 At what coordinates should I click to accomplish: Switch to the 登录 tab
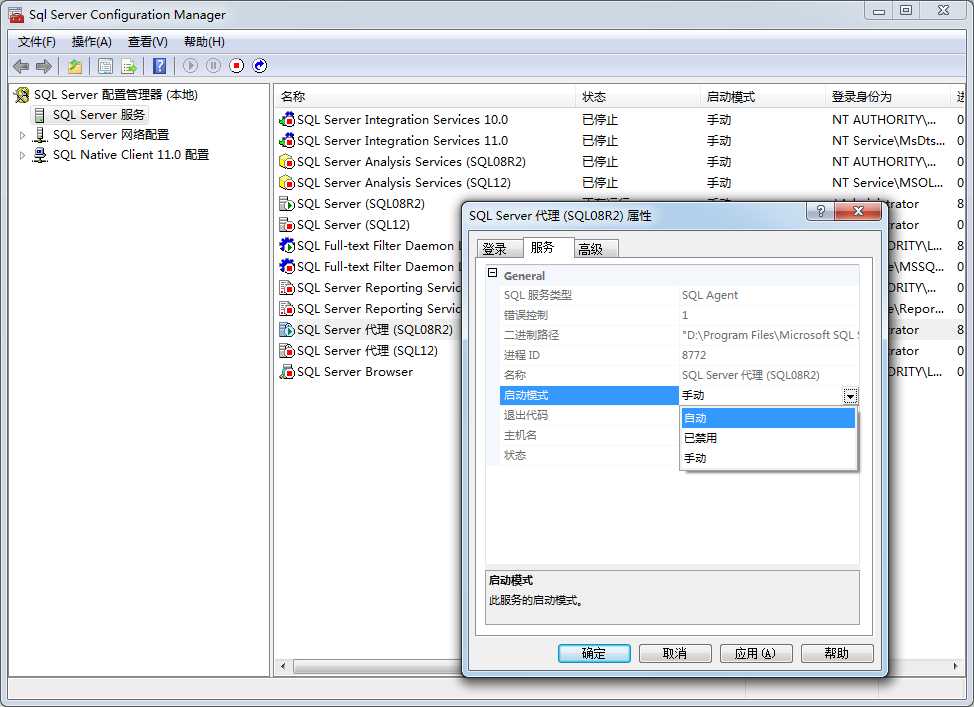pos(499,249)
